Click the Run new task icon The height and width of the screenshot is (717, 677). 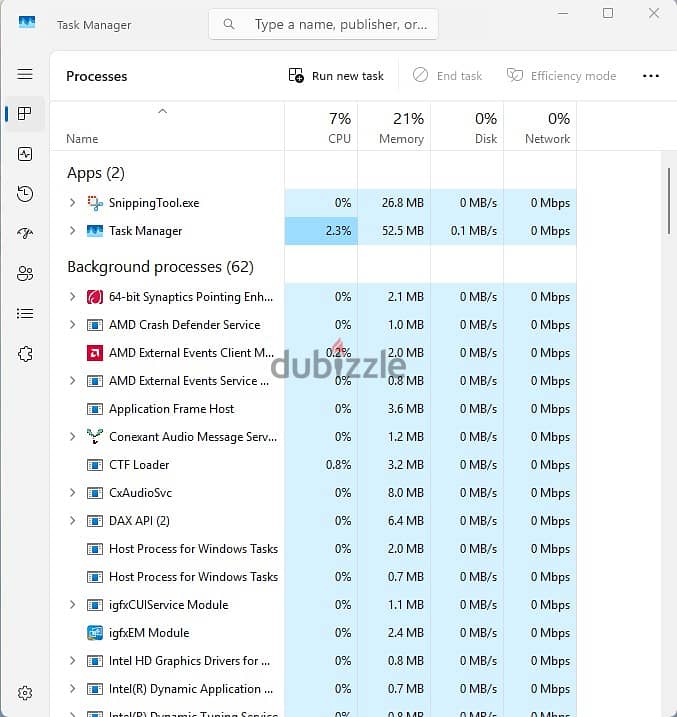296,75
